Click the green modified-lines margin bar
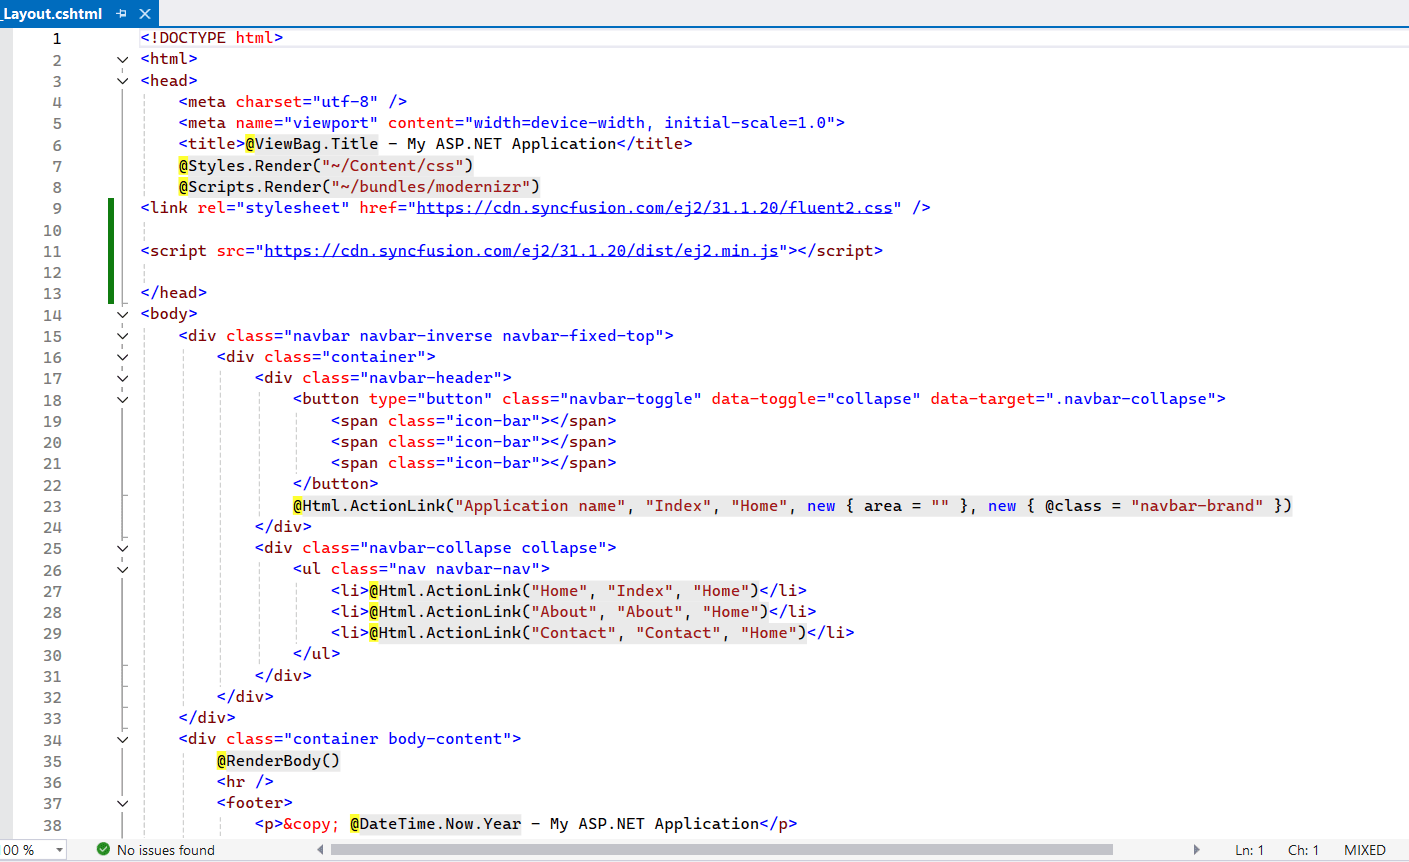The height and width of the screenshot is (862, 1409). point(110,250)
